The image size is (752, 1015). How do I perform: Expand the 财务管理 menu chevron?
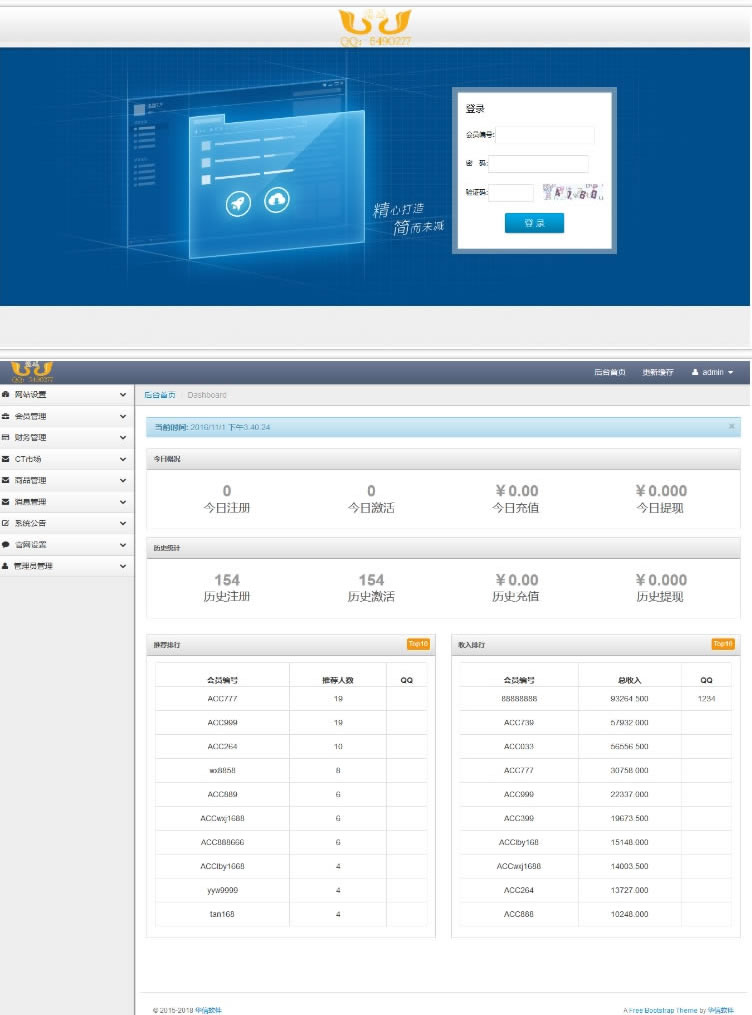point(123,438)
